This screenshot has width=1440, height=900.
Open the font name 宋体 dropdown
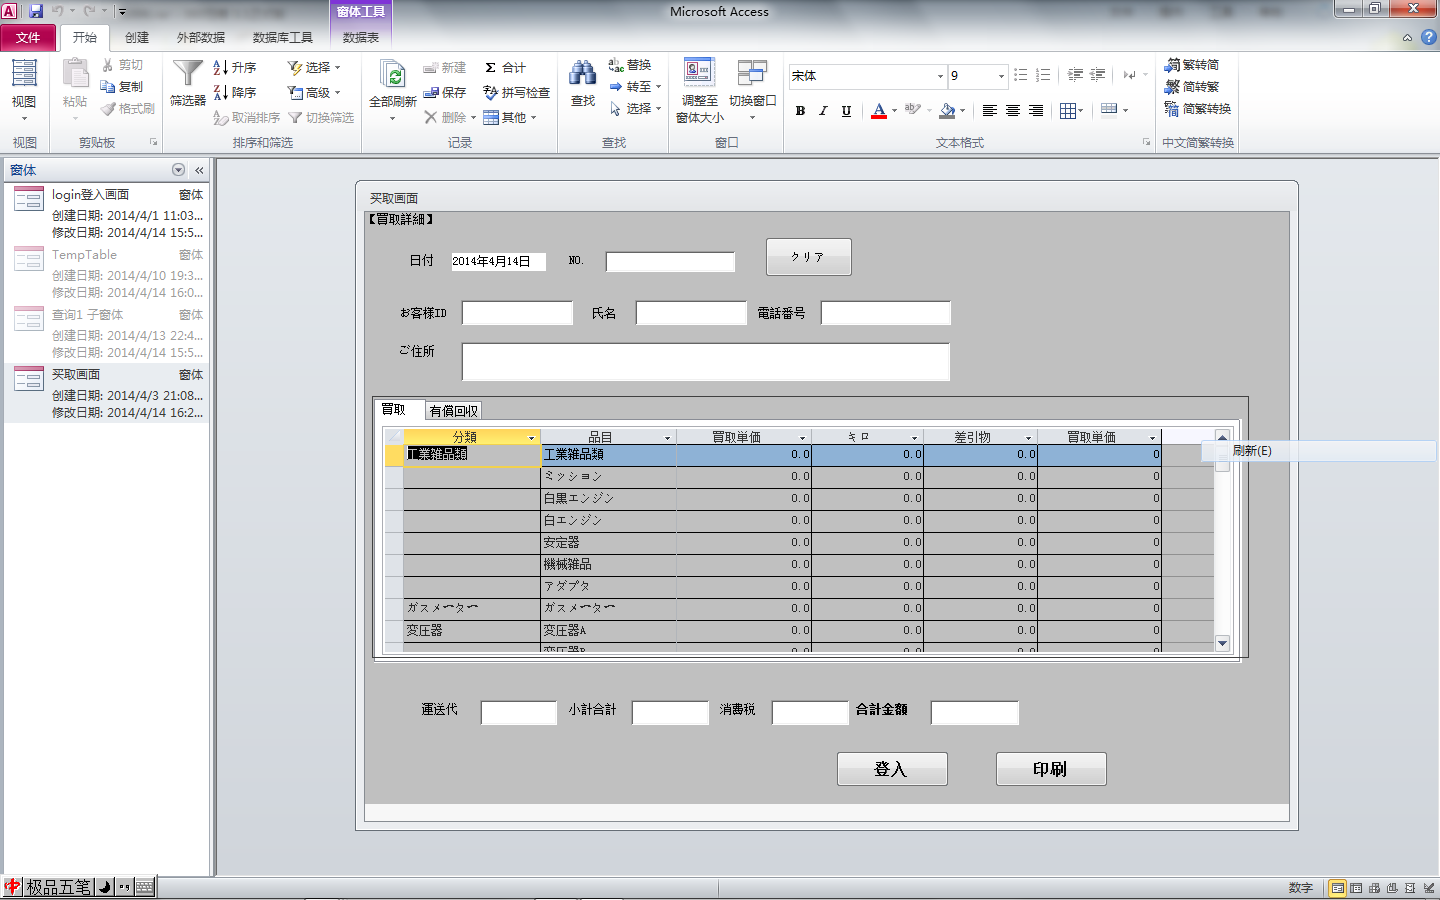940,76
